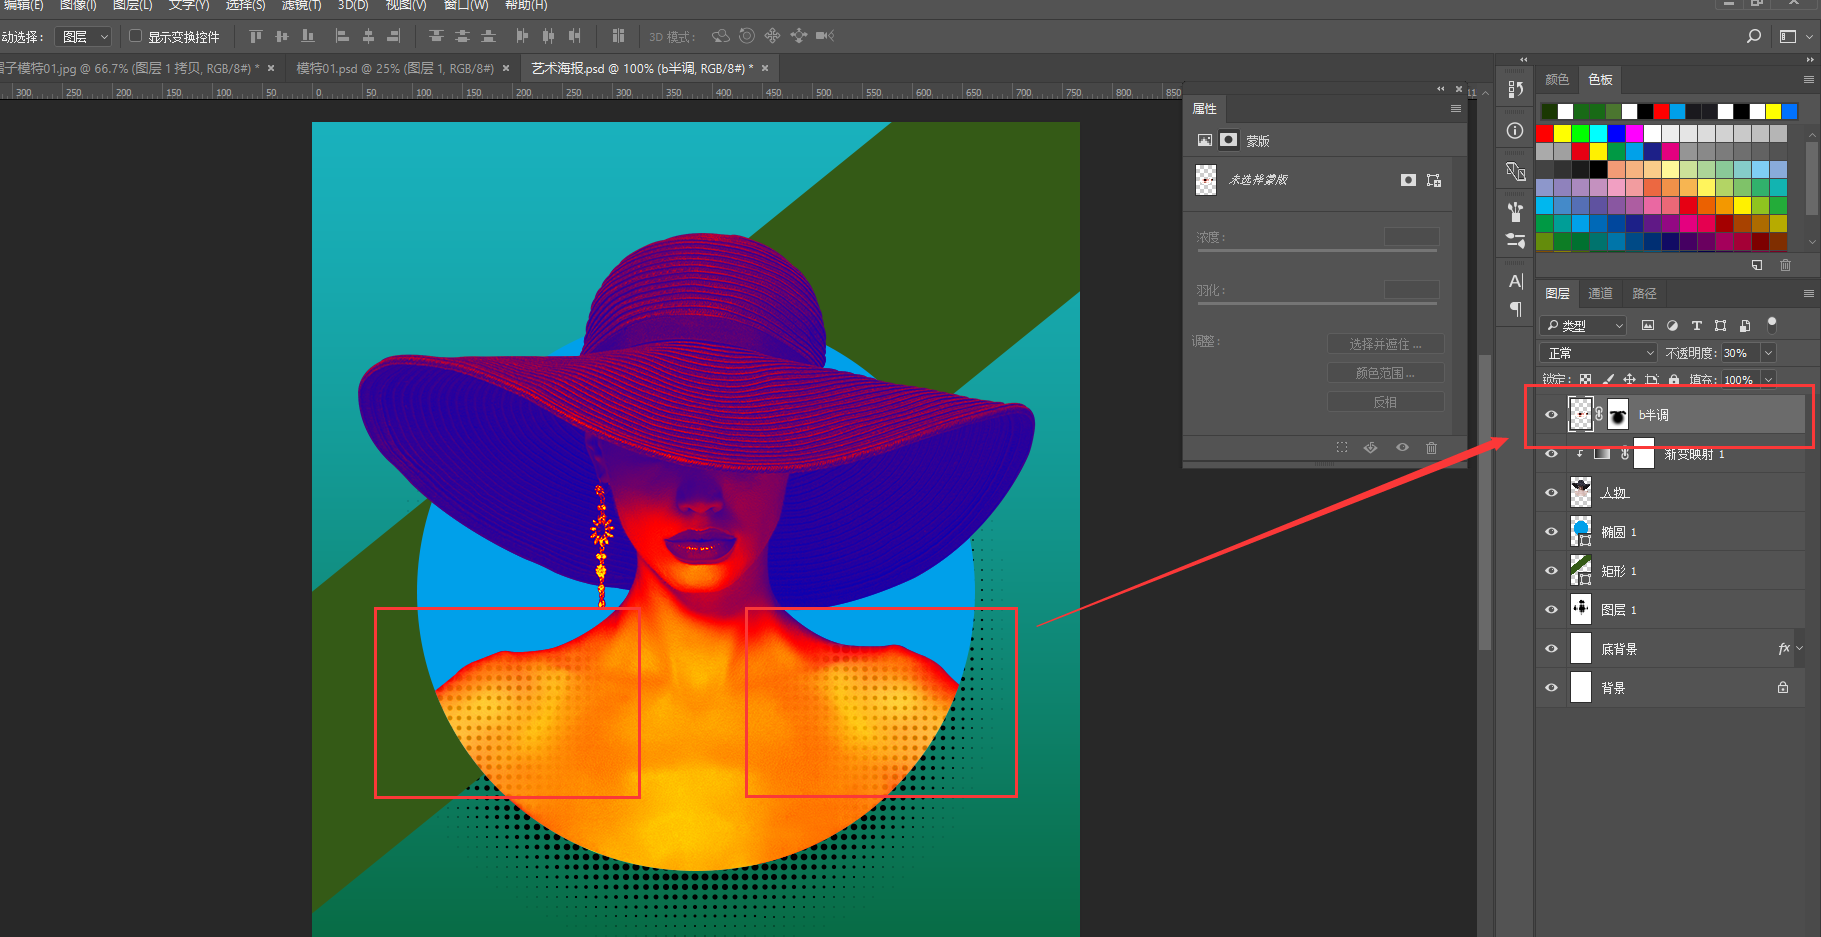
Task: Open the 滤镜(T) menu
Action: click(x=301, y=5)
